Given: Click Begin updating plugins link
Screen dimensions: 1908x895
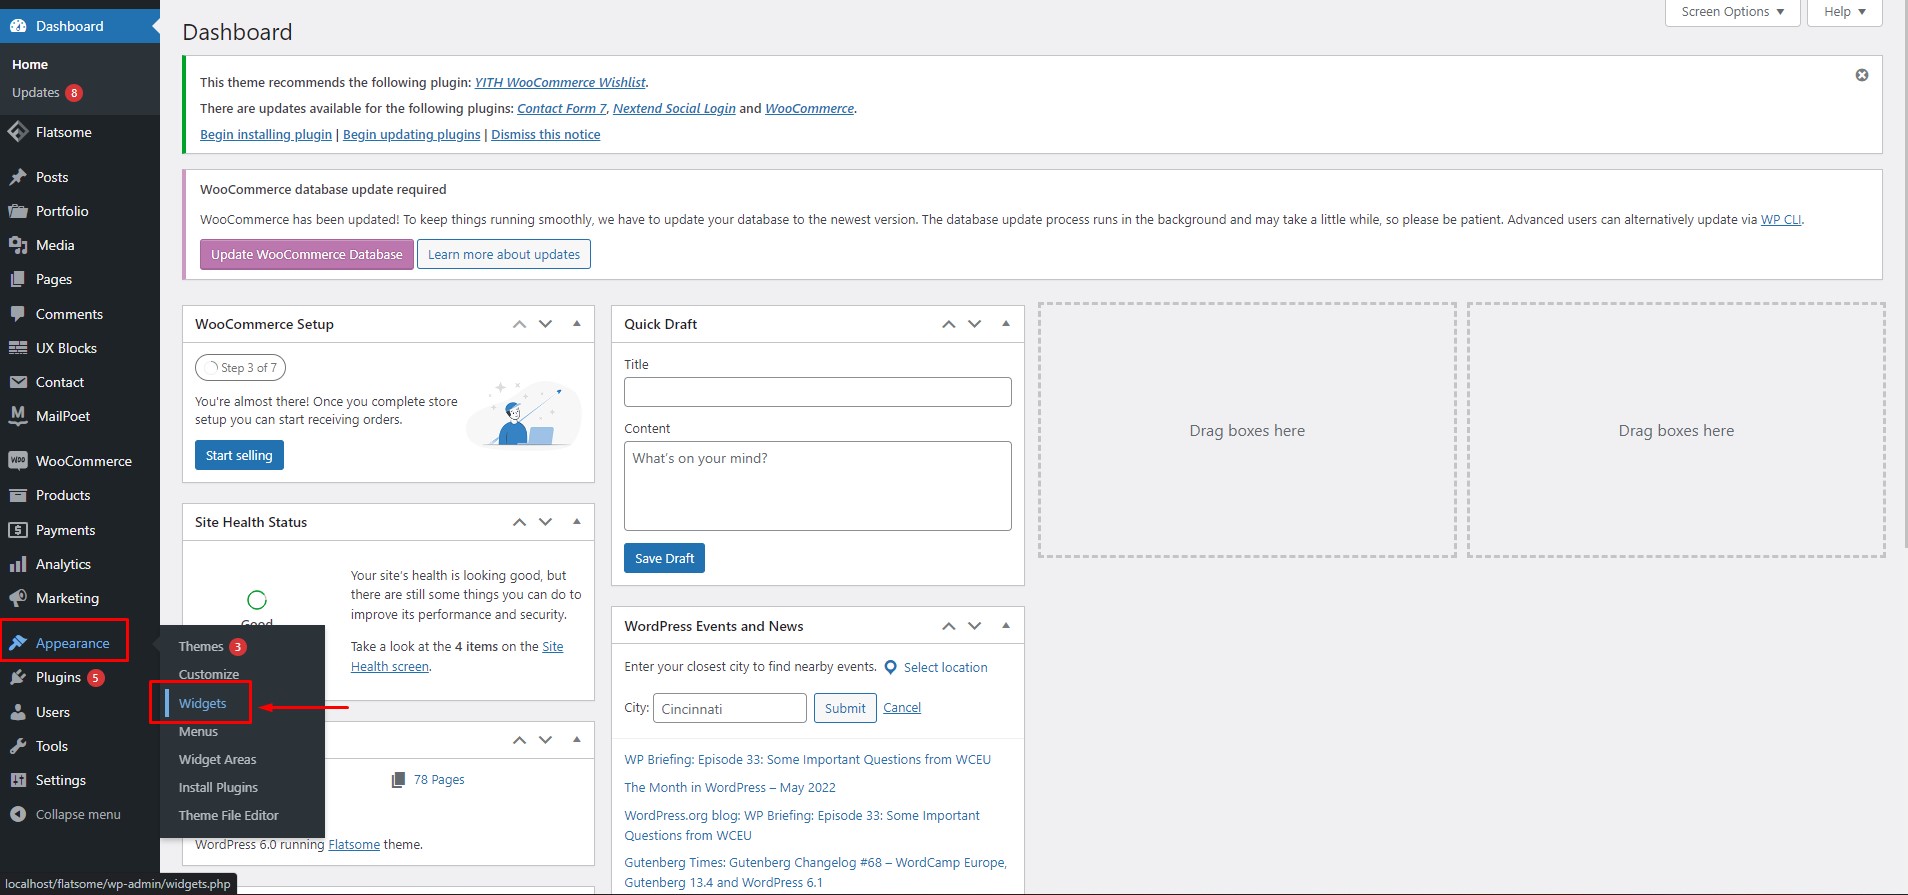Looking at the screenshot, I should pyautogui.click(x=412, y=134).
